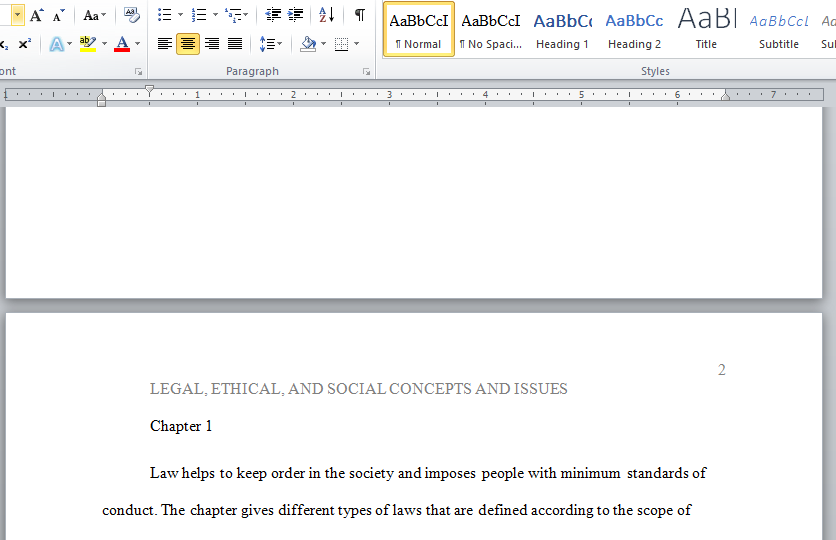Screen dimensions: 836x540
Task: Apply the Heading 1 style
Action: [x=562, y=29]
